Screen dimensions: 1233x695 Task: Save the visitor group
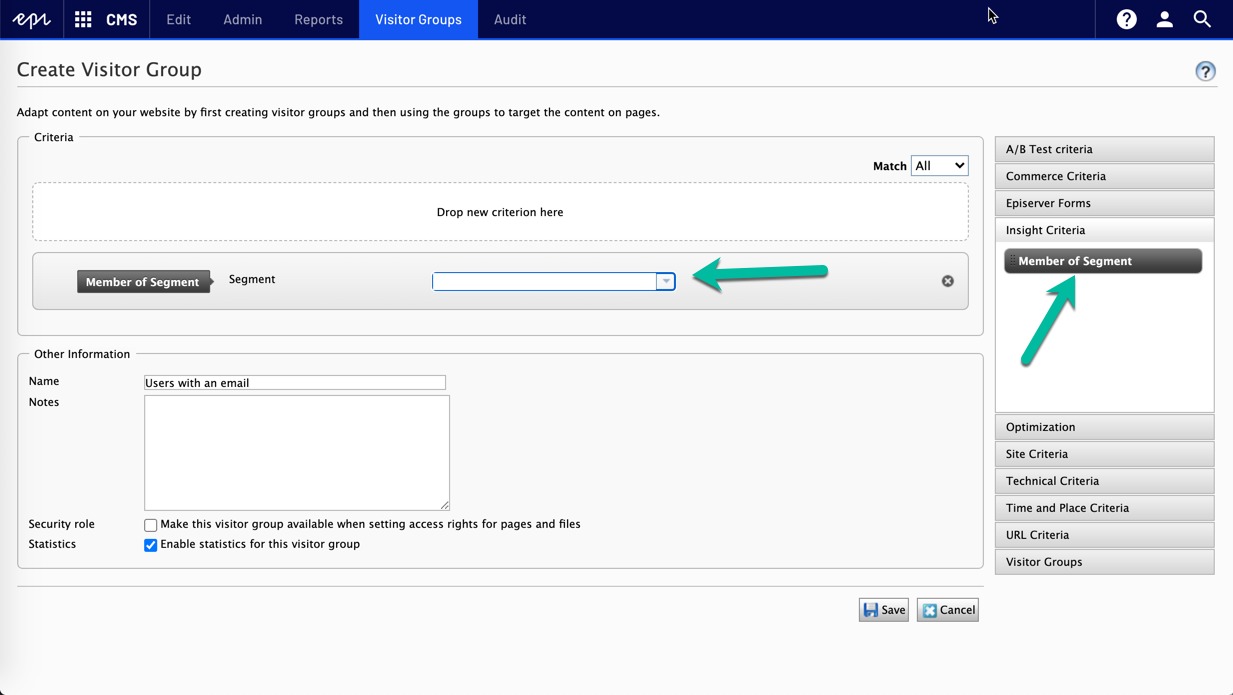click(883, 610)
